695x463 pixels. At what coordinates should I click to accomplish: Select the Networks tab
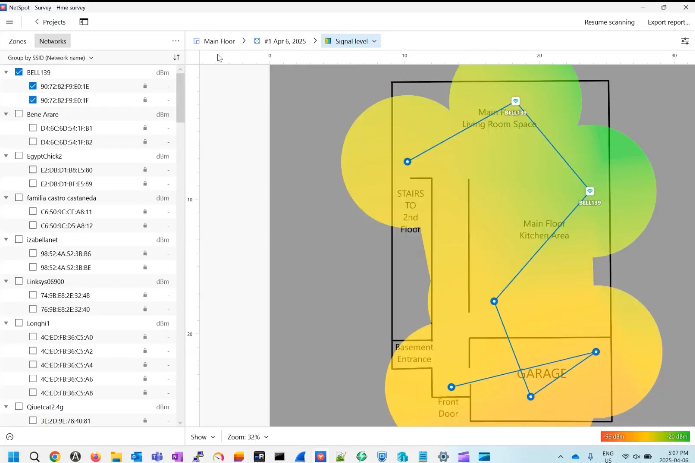[x=52, y=41]
